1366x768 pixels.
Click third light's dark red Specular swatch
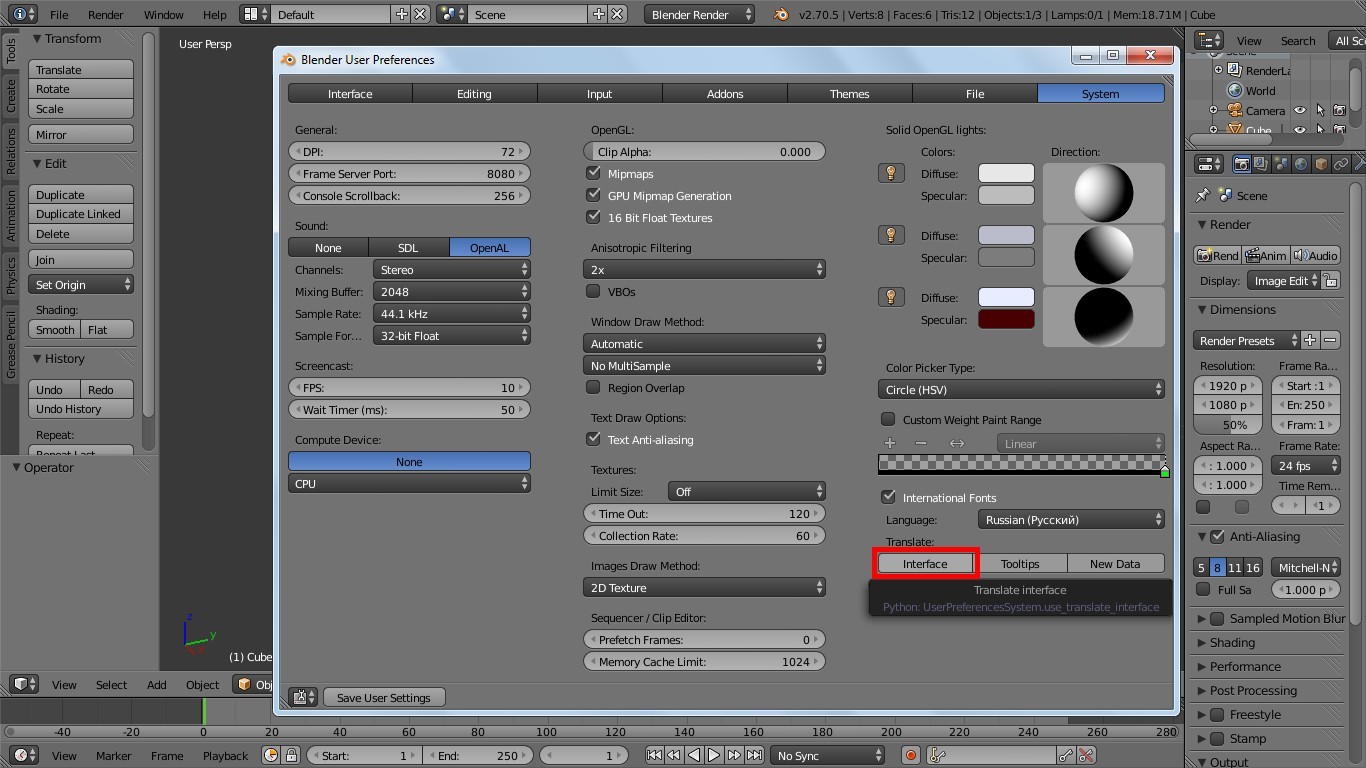click(x=1006, y=319)
